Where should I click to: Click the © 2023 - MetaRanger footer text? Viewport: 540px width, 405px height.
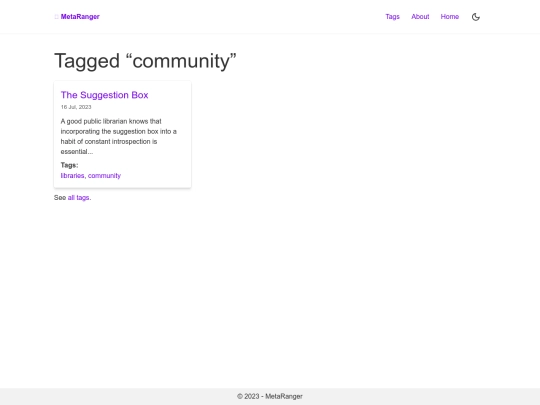click(270, 396)
